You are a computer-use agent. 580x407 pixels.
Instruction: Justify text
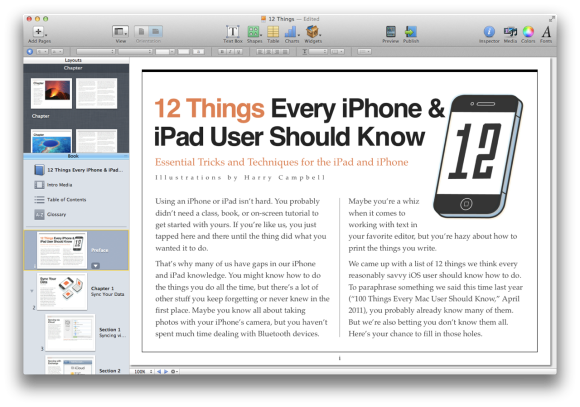pyautogui.click(x=285, y=51)
